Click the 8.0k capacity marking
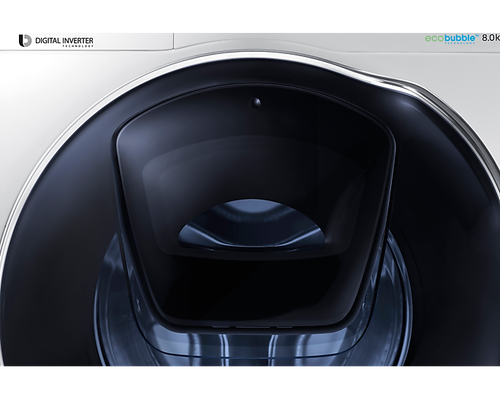This screenshot has width=500, height=400. (490, 38)
